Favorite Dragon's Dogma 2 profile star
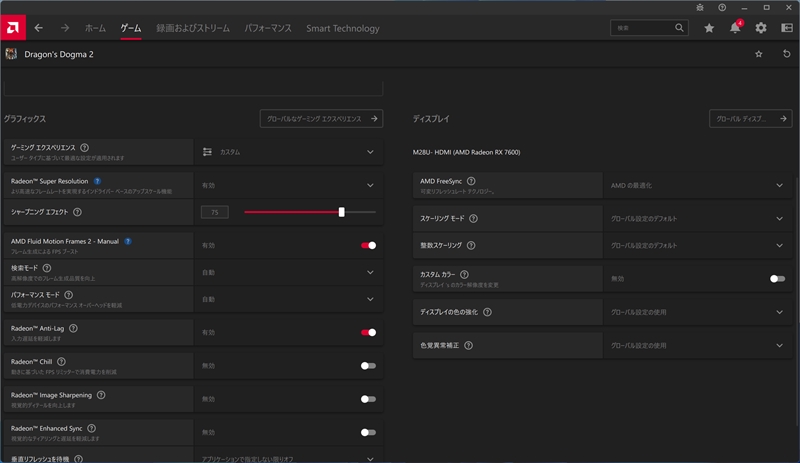Screen dimensions: 800x463 click(x=759, y=54)
